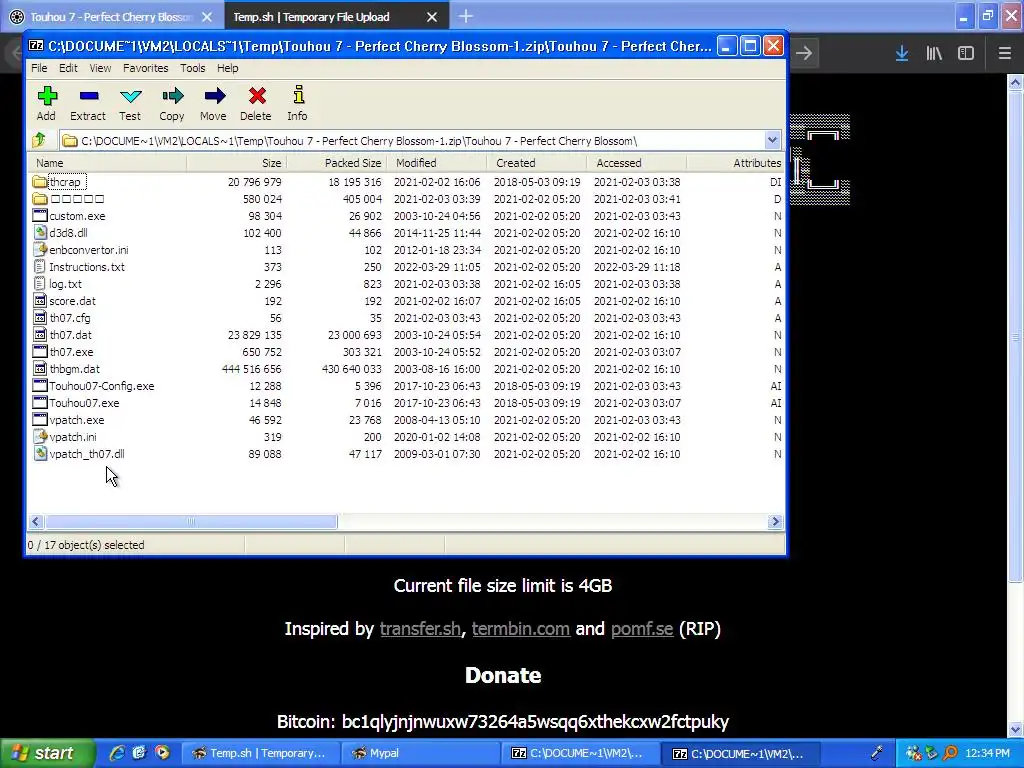
Task: Click Internet Explorer quick launch icon
Action: pos(116,753)
